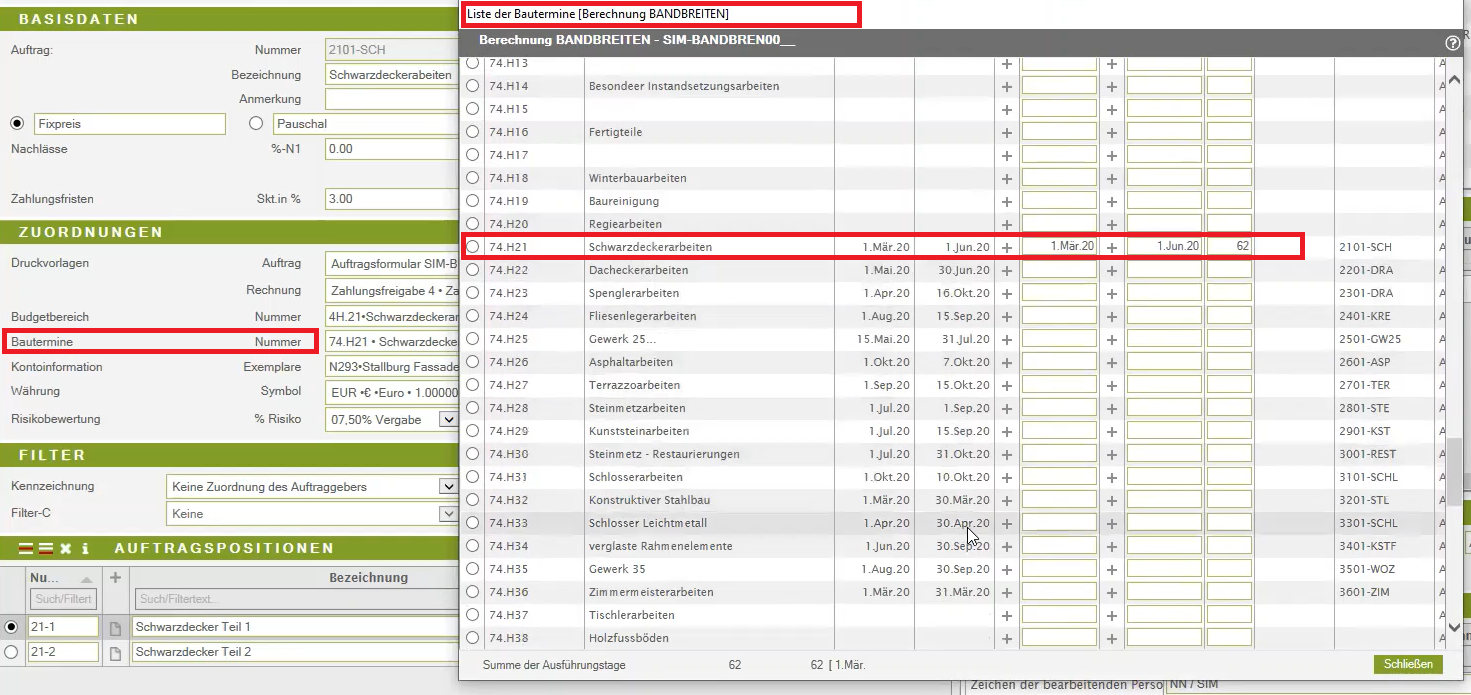Screen dimensions: 1471x695
Task: Click the first red-striped list icon in Auftragspositionen
Action: 26,548
